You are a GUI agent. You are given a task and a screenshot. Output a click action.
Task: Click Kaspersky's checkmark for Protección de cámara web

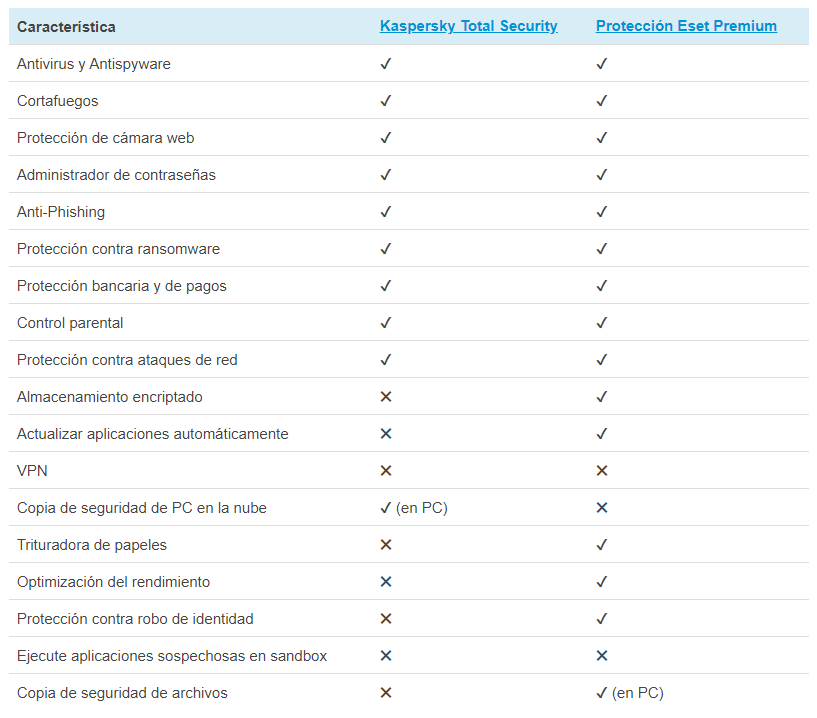point(386,138)
